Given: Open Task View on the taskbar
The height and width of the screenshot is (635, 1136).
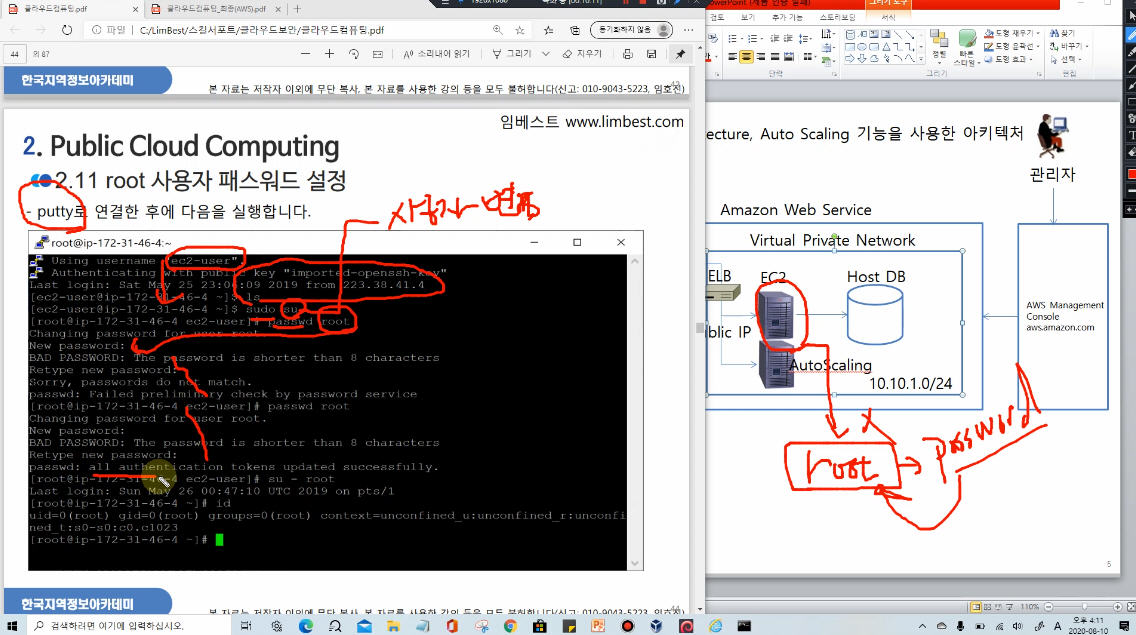Looking at the screenshot, I should [x=246, y=626].
